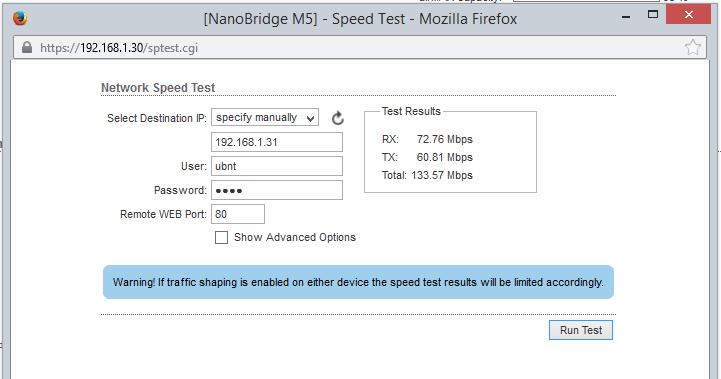Screen dimensions: 721x379
Task: Enable the Show Advanced Options checkbox
Action: 221,237
